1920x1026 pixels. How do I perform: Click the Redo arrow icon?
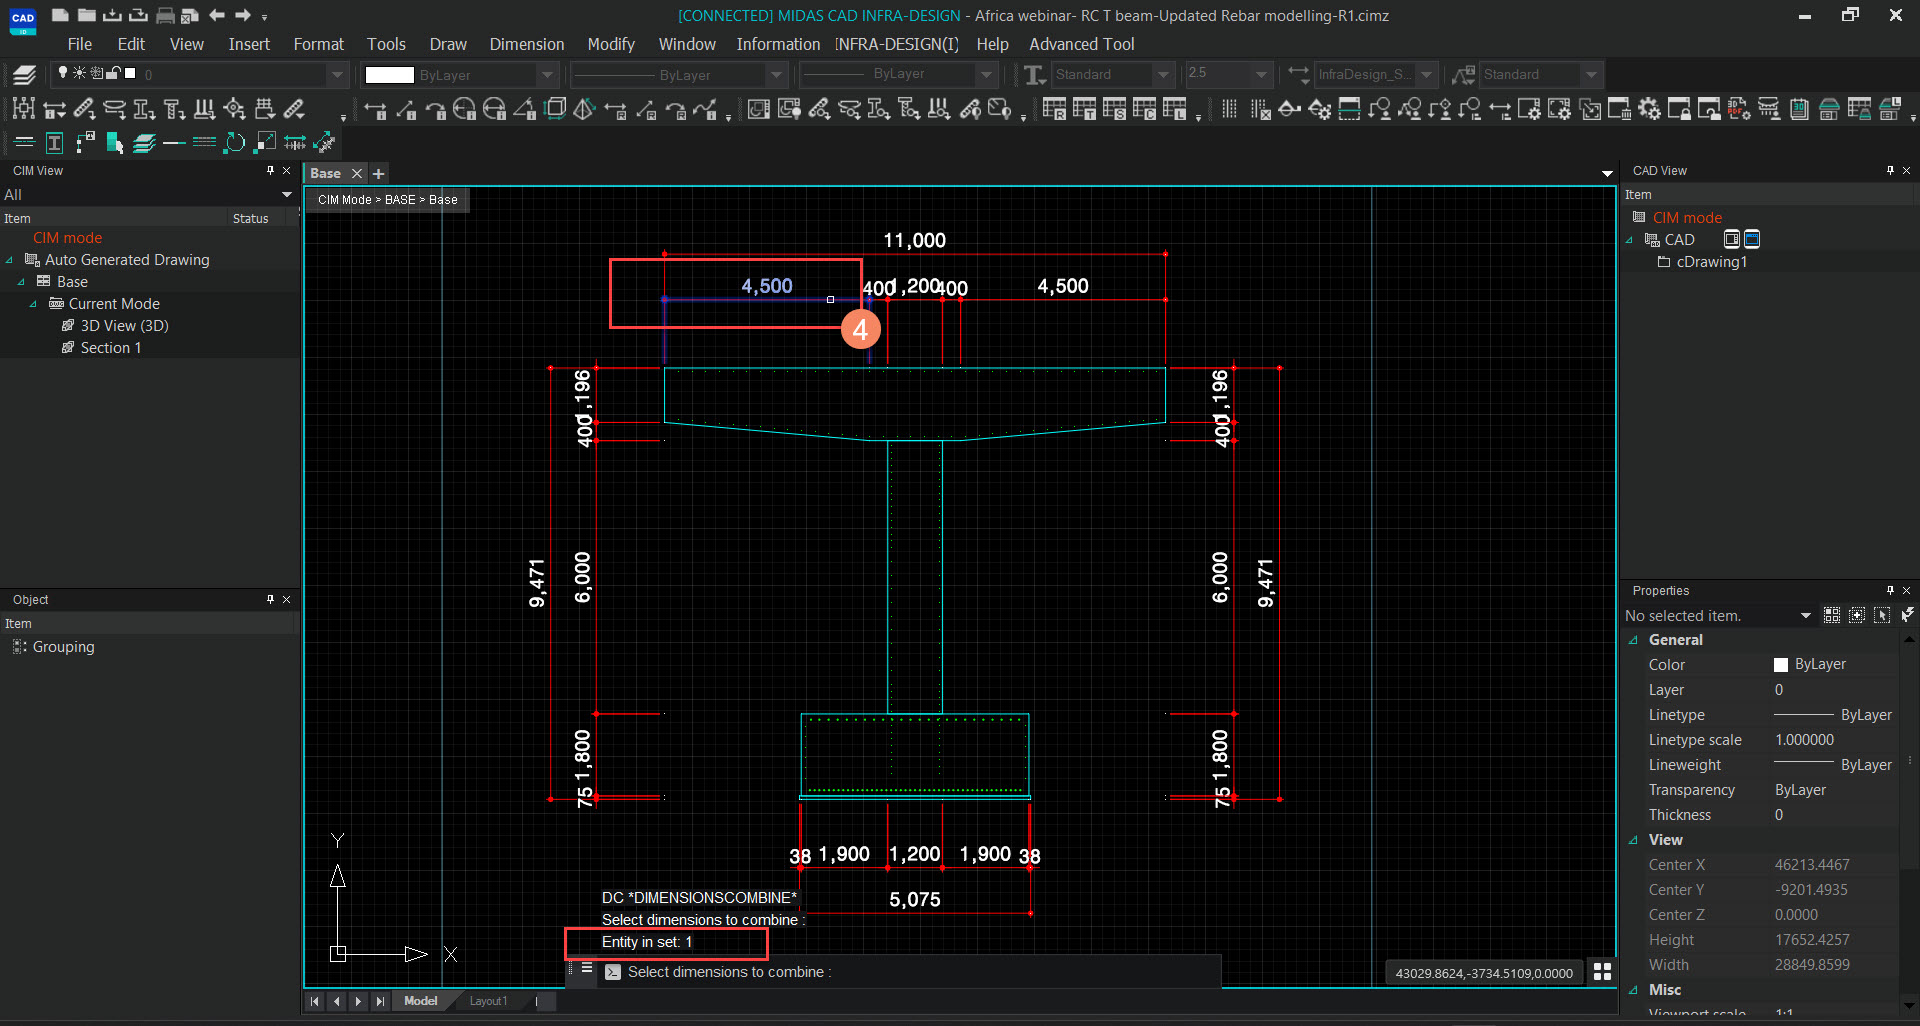click(x=242, y=15)
